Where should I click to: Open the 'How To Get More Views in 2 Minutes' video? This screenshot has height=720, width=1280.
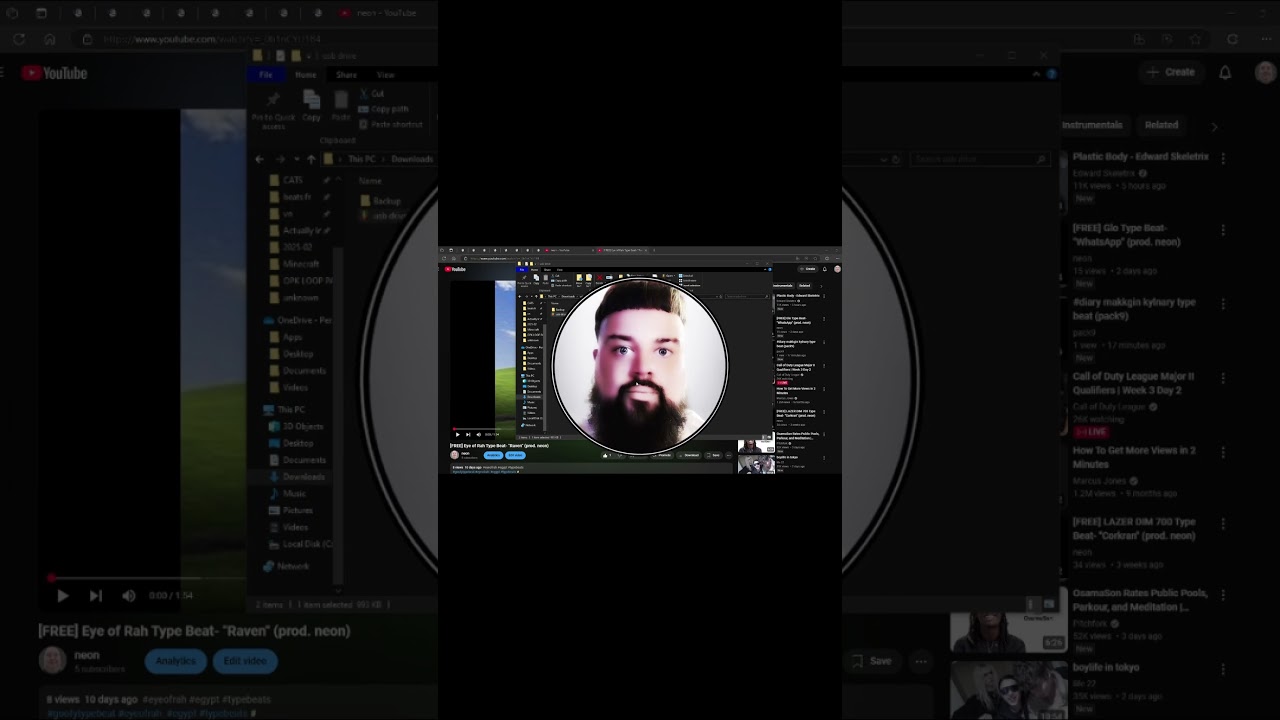(x=1134, y=457)
